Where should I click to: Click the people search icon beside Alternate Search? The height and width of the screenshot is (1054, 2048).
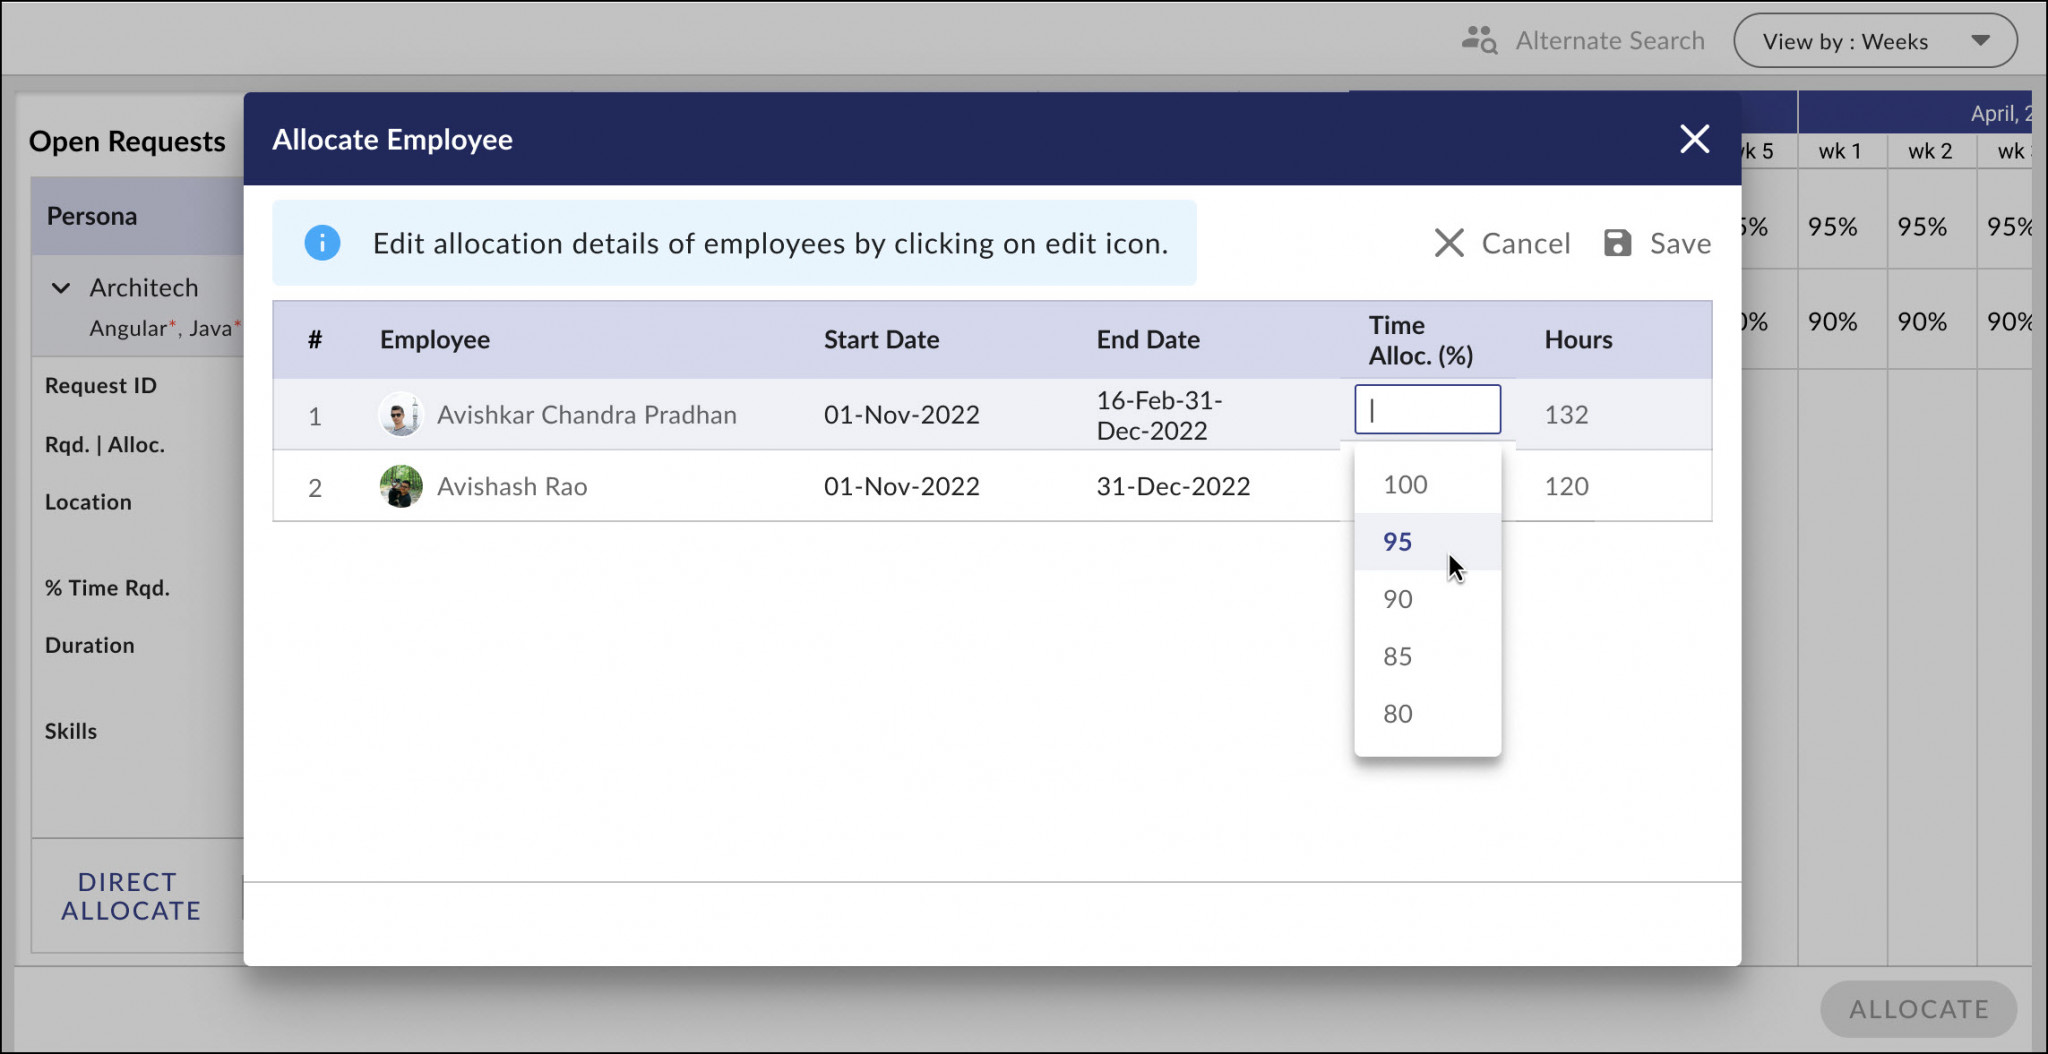pyautogui.click(x=1479, y=38)
